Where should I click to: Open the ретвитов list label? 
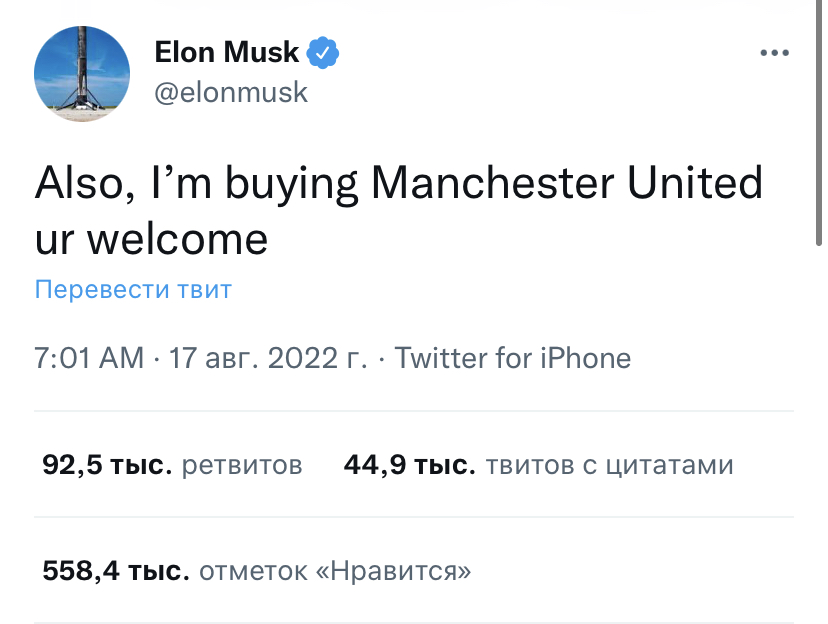point(243,465)
